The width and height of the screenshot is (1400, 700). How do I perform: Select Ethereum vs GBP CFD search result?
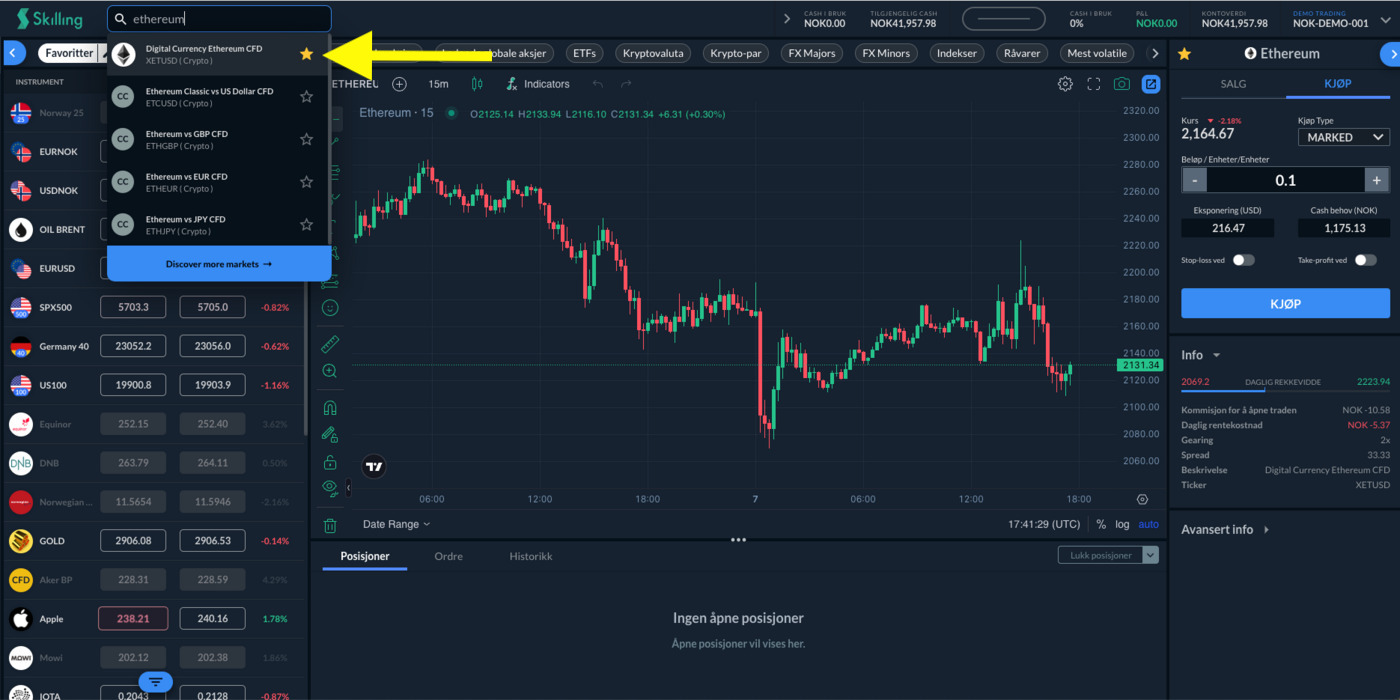(219, 139)
